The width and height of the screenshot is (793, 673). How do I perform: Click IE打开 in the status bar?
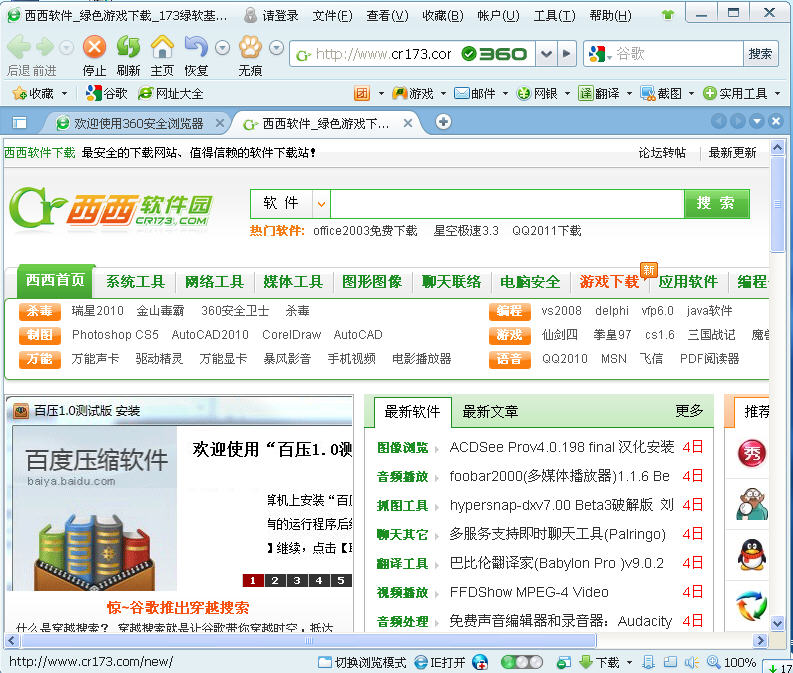point(439,662)
